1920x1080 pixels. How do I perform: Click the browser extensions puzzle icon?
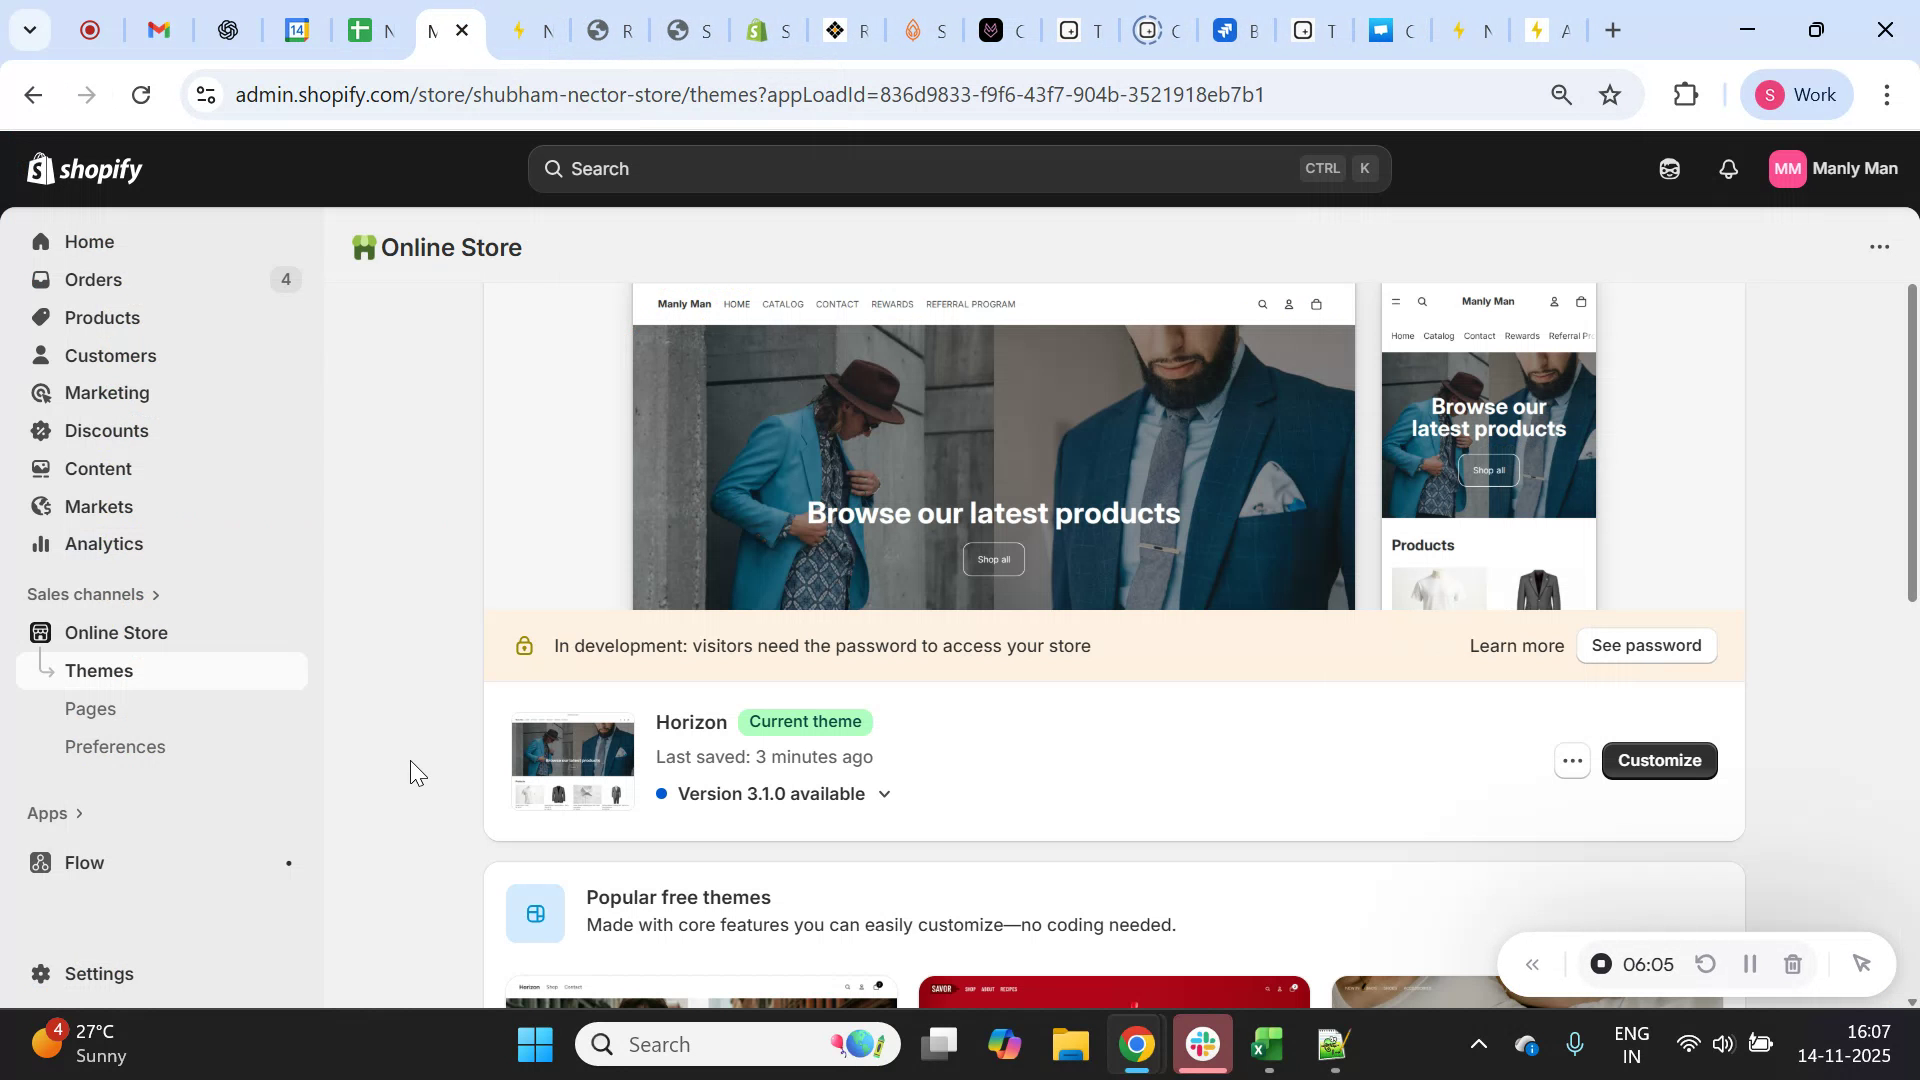1685,94
